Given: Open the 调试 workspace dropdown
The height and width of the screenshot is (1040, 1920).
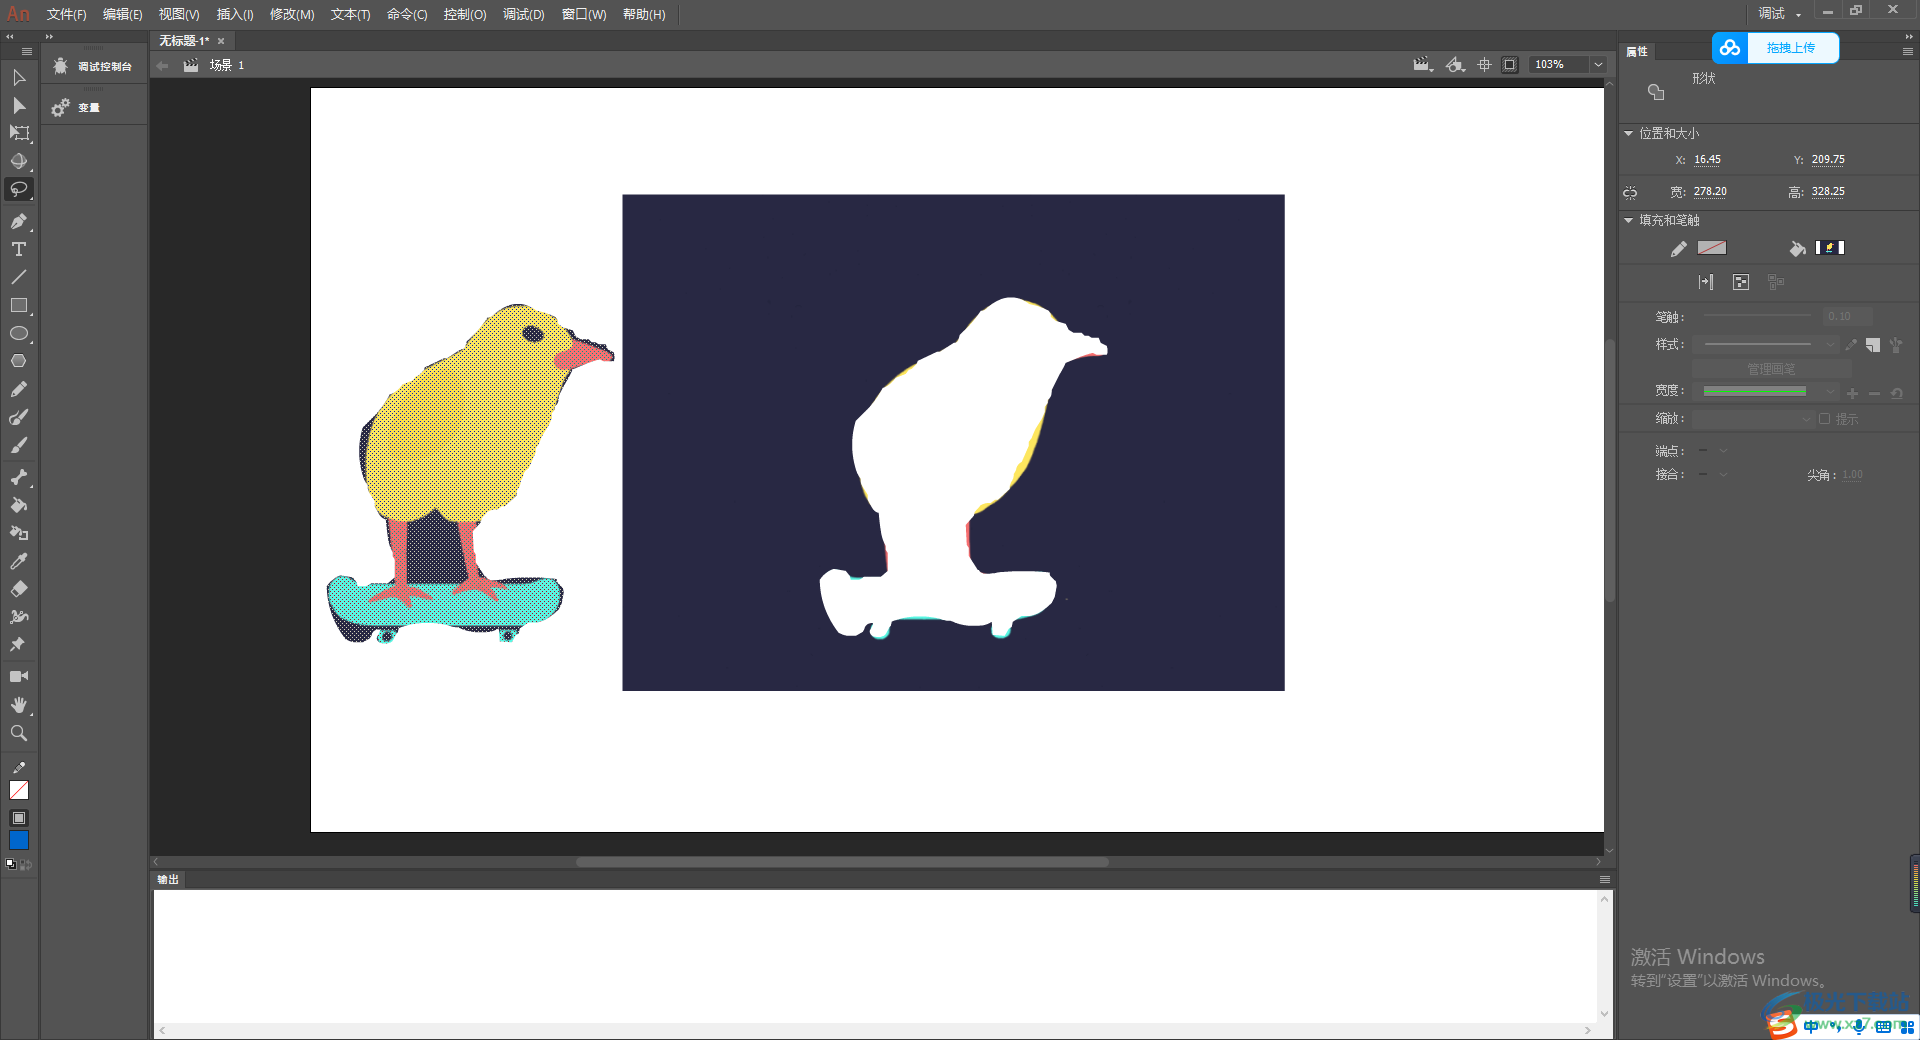Looking at the screenshot, I should [x=1780, y=13].
